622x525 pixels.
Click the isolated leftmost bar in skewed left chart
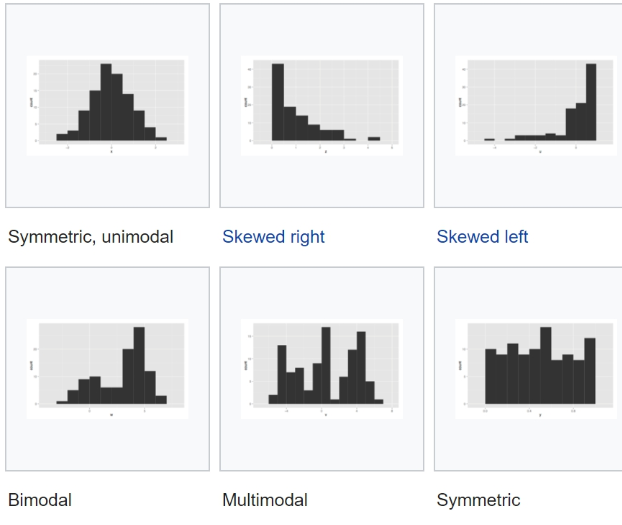tap(489, 139)
